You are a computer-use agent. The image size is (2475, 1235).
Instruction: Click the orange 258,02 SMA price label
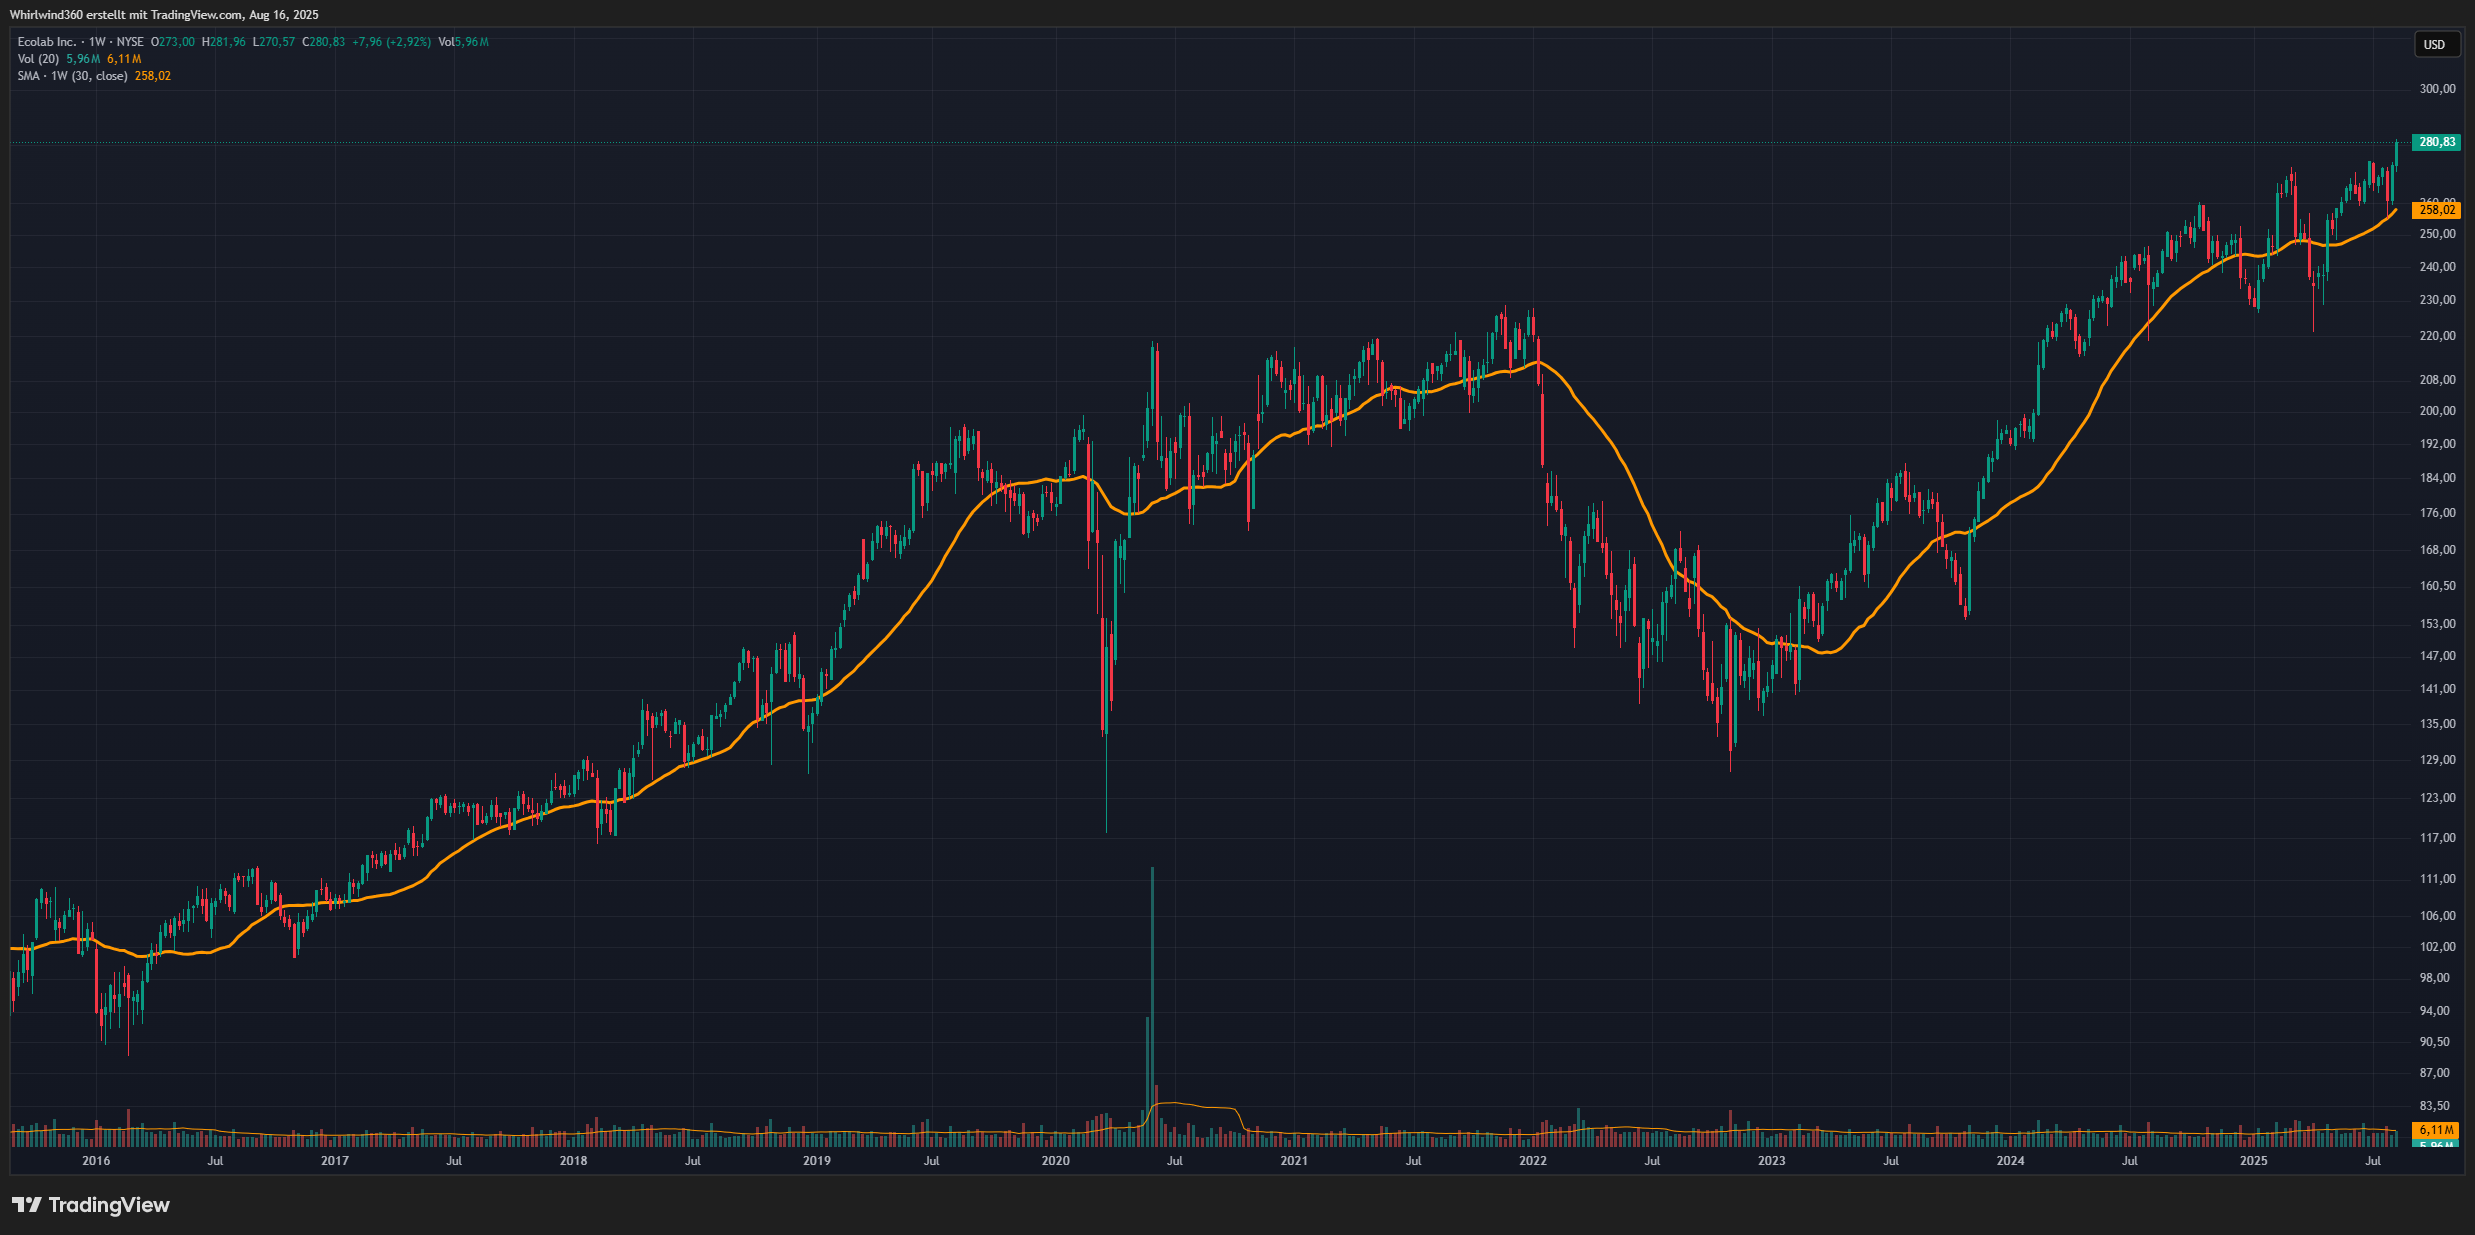tap(2436, 210)
